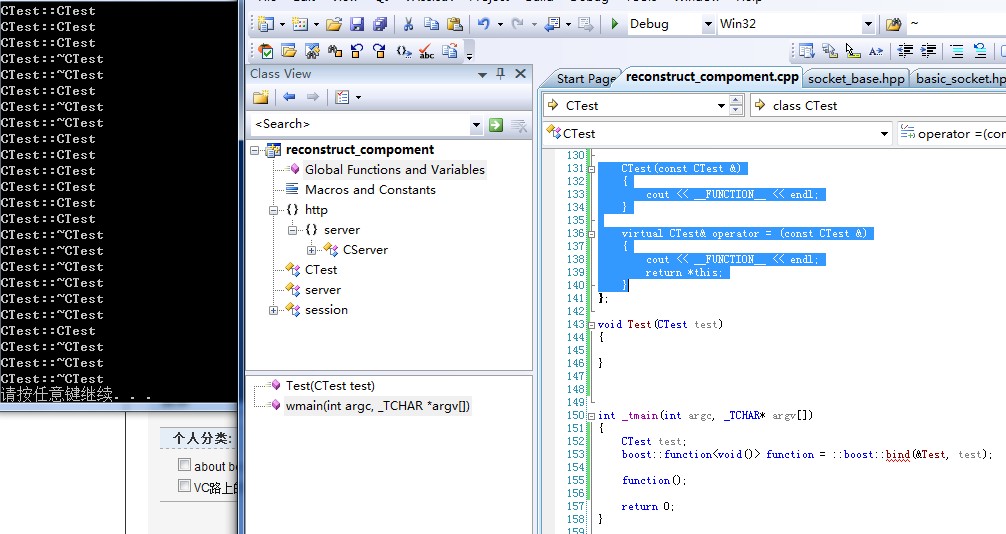Expand the session class node
The image size is (1006, 534).
coord(274,310)
